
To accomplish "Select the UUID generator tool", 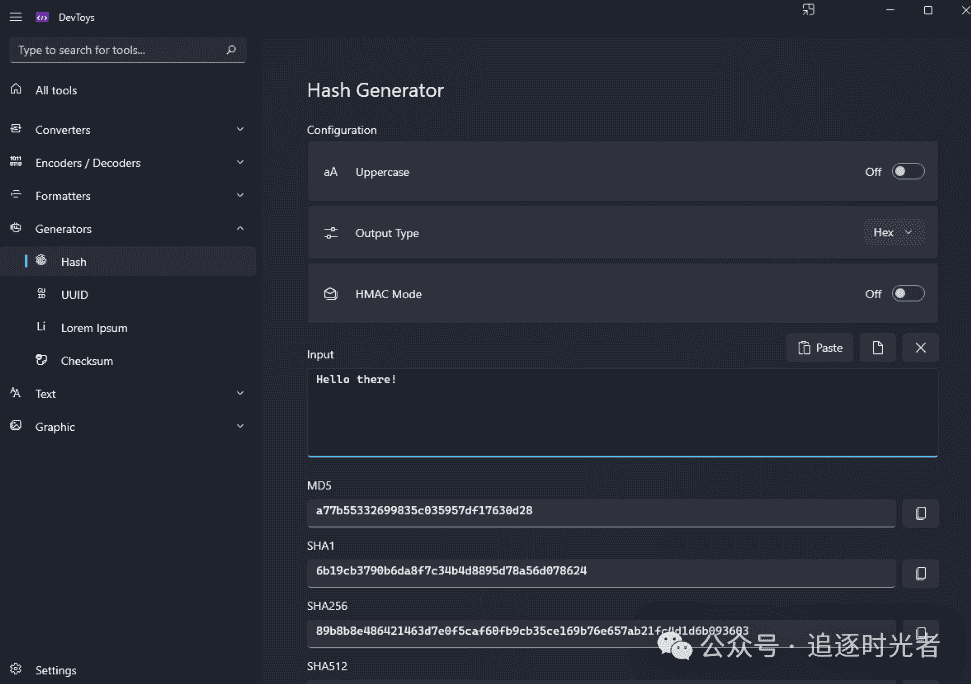I will pyautogui.click(x=75, y=295).
